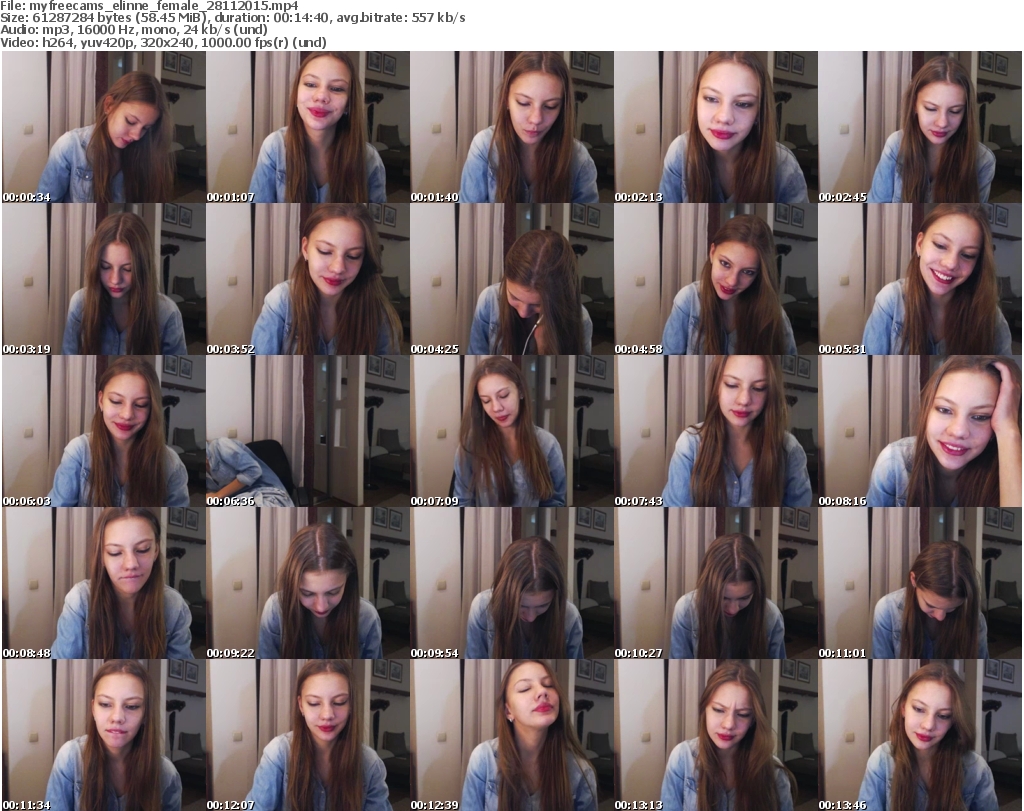Open the thumbnail stamped 00:03:19
Image resolution: width=1024 pixels, height=811 pixels.
(104, 279)
